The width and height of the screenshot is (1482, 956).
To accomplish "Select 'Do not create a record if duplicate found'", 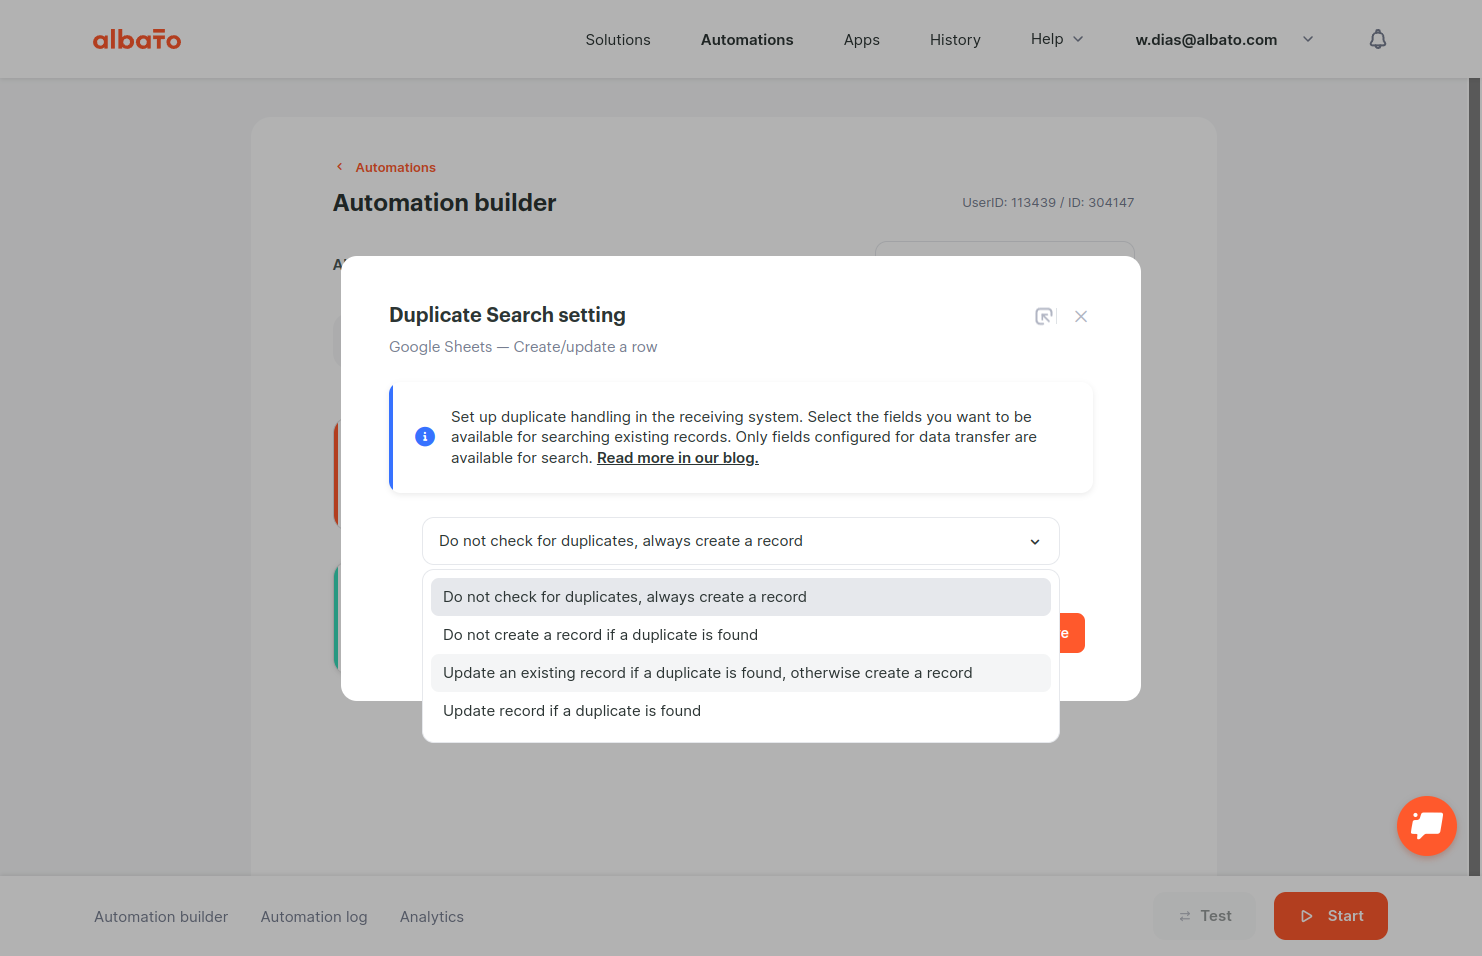I will click(x=741, y=635).
